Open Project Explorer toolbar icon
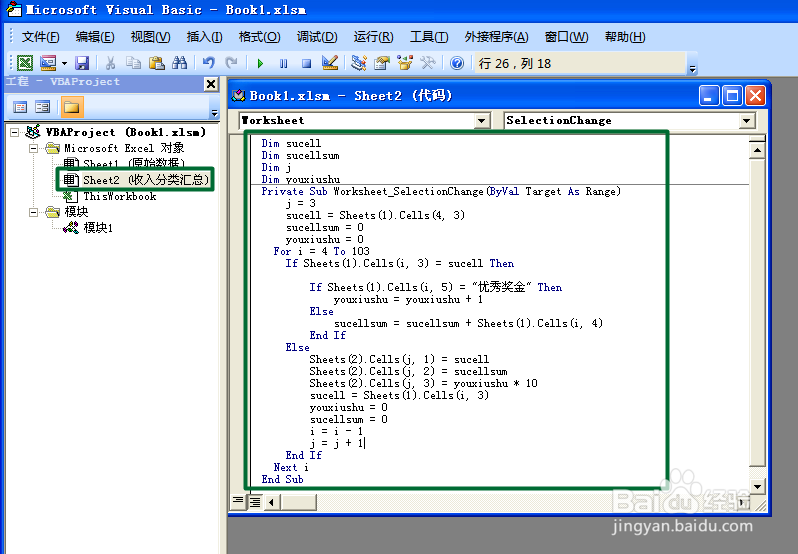Image resolution: width=798 pixels, height=554 pixels. pos(358,63)
